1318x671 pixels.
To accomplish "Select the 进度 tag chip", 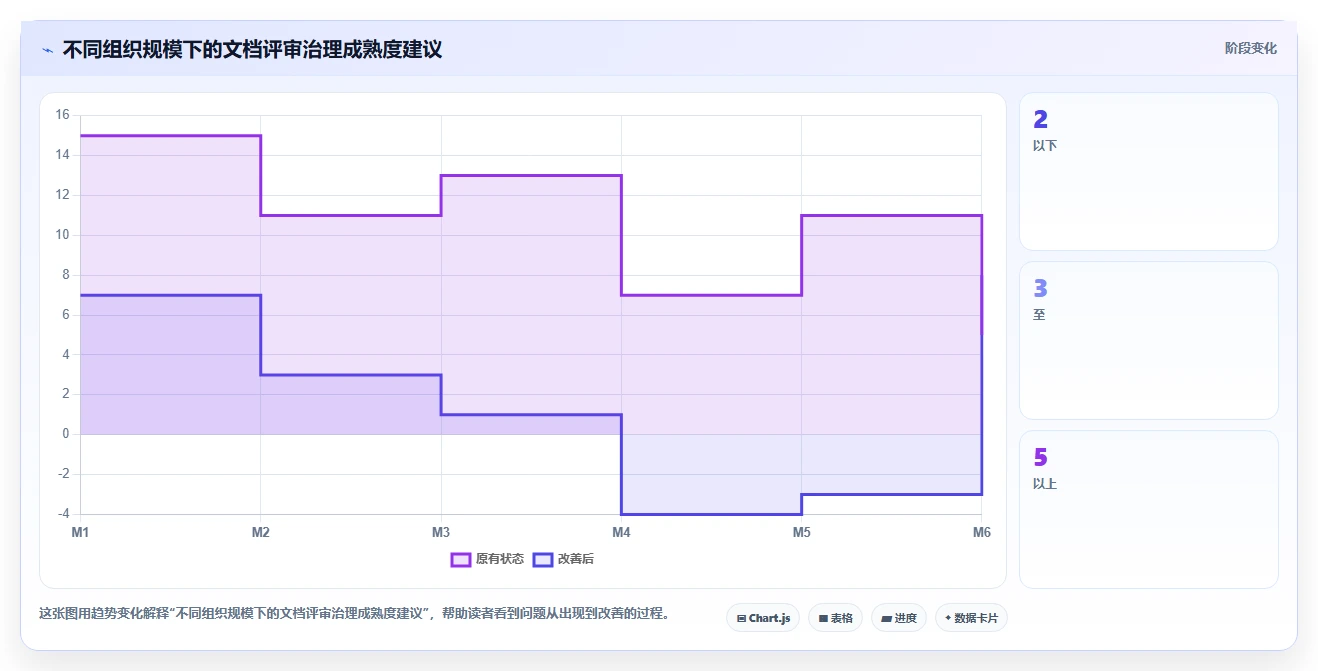I will click(899, 618).
